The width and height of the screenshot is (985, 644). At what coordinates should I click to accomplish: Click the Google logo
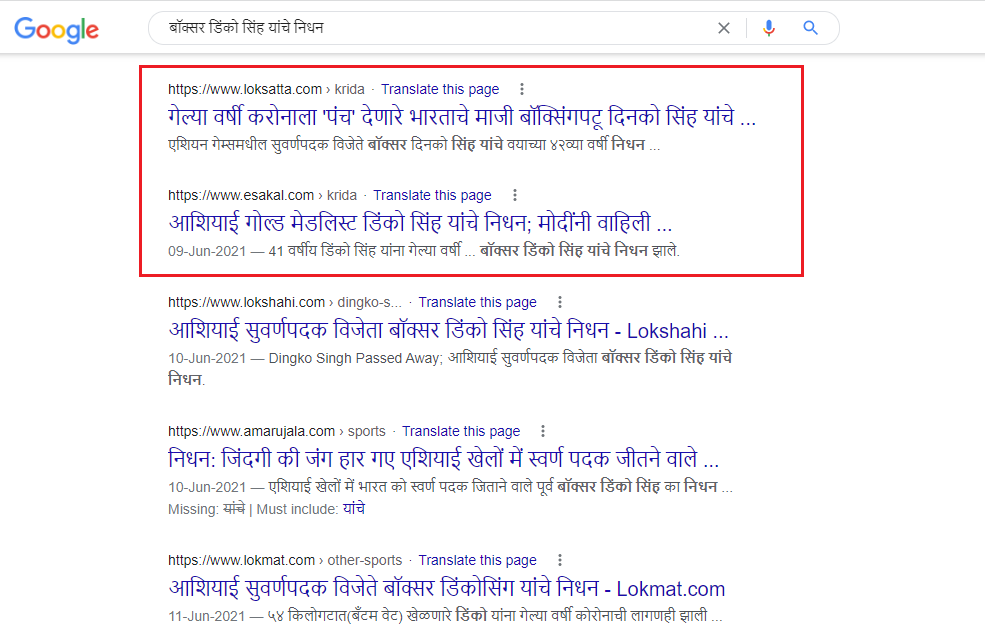56,29
